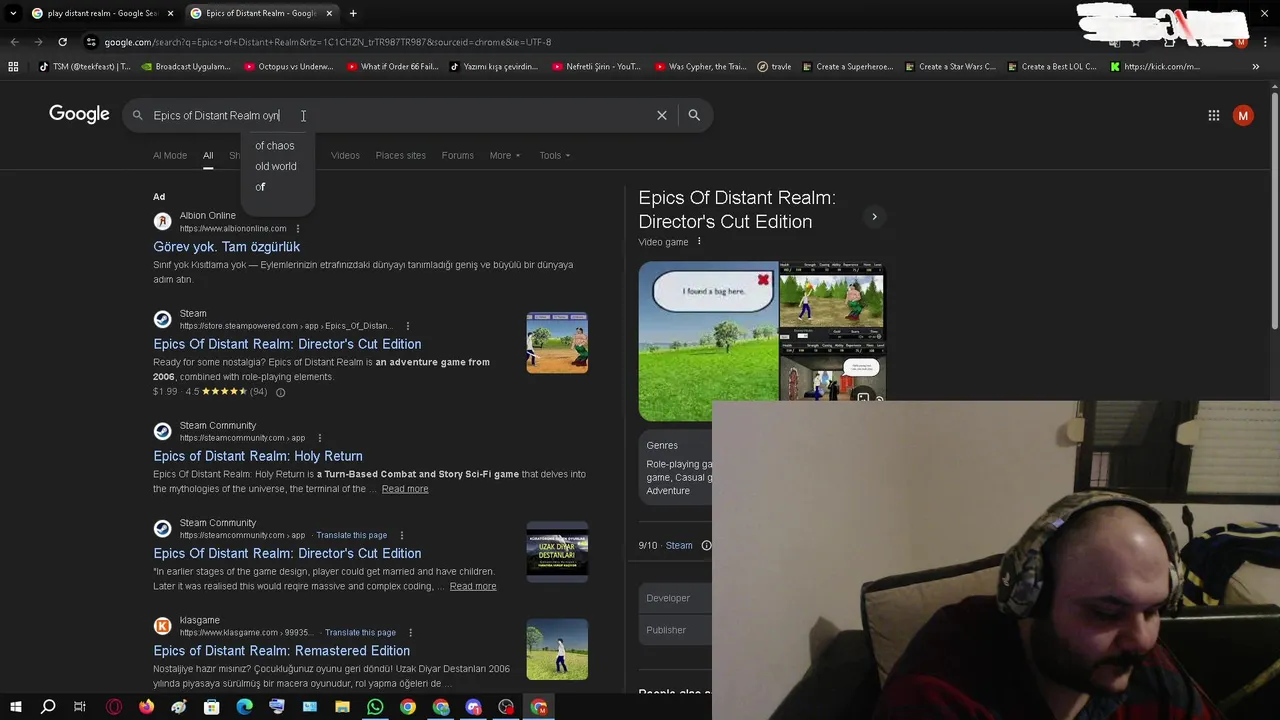1280x720 pixels.
Task: Open options for Steam store result
Action: 407,326
